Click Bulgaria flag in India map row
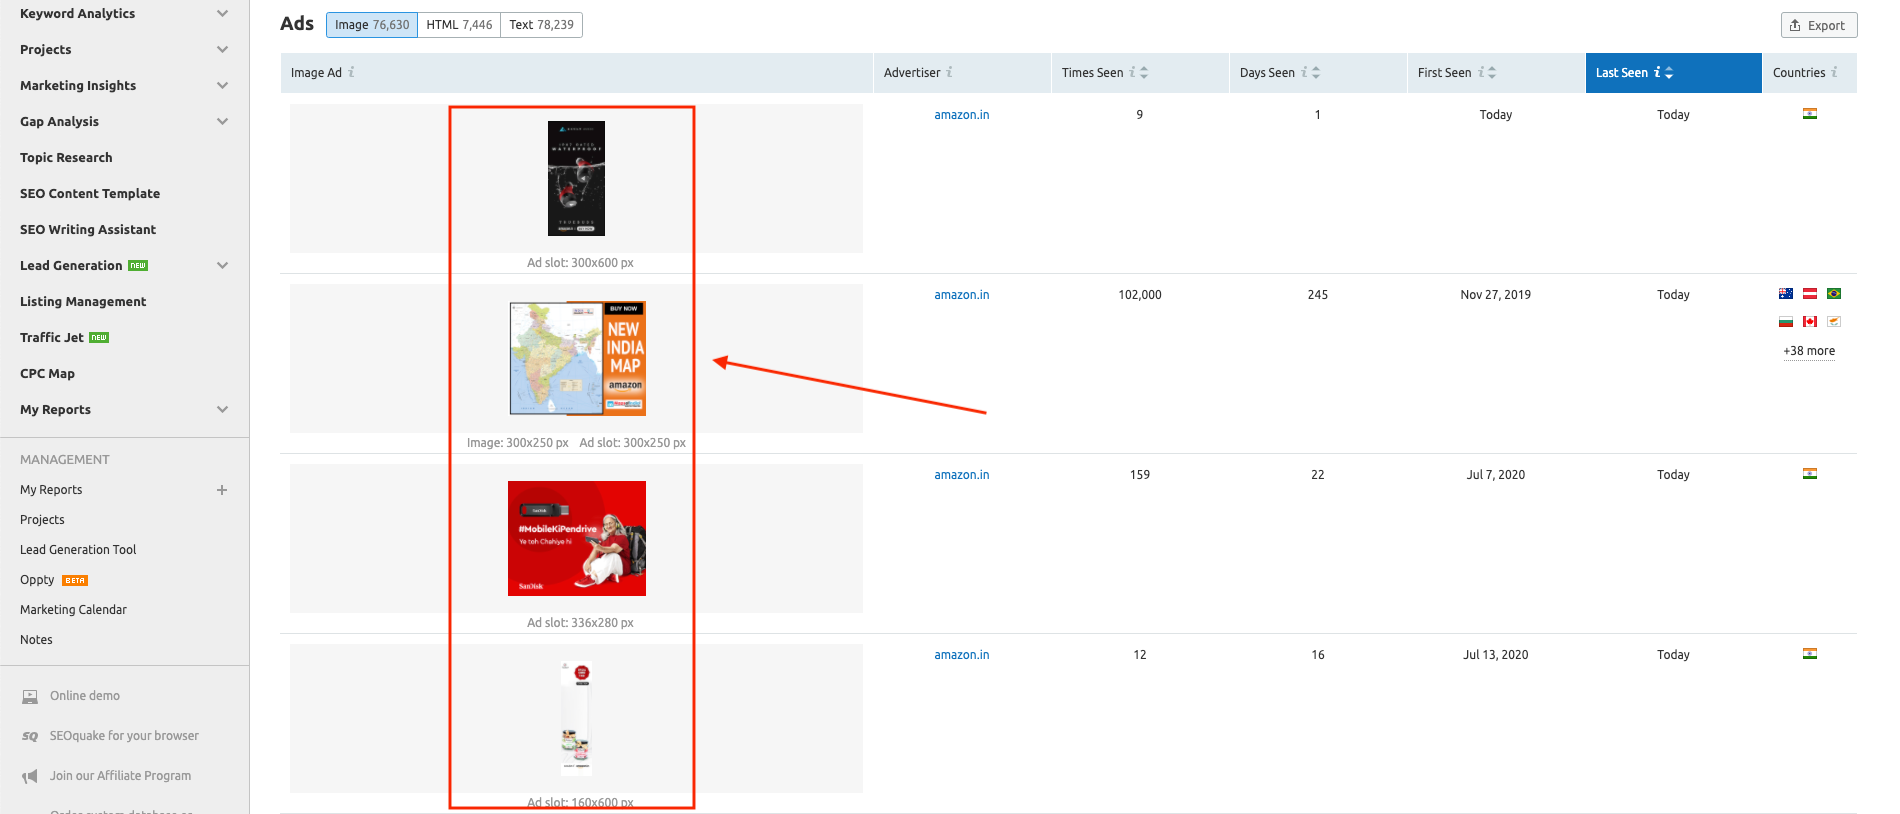1900x814 pixels. (1786, 322)
